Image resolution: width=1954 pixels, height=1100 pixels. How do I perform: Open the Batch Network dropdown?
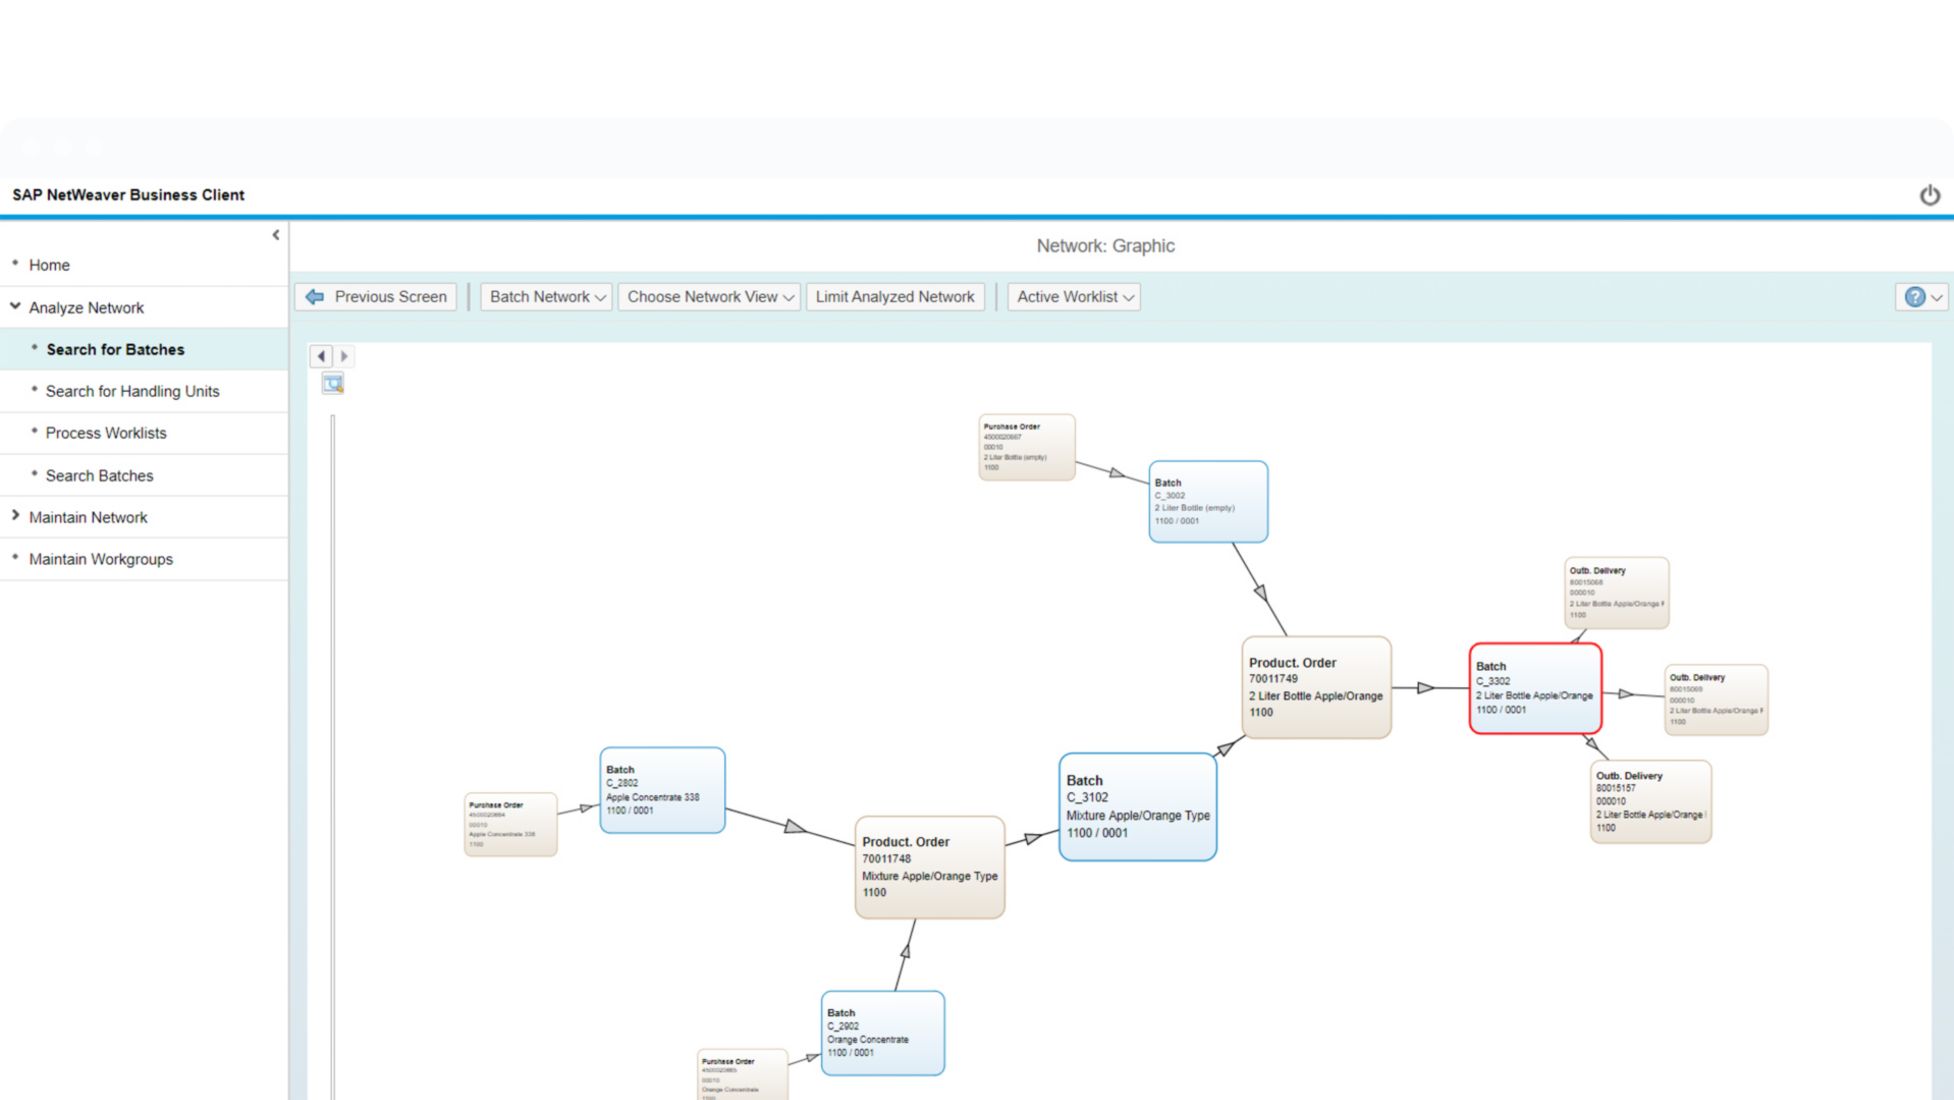546,297
